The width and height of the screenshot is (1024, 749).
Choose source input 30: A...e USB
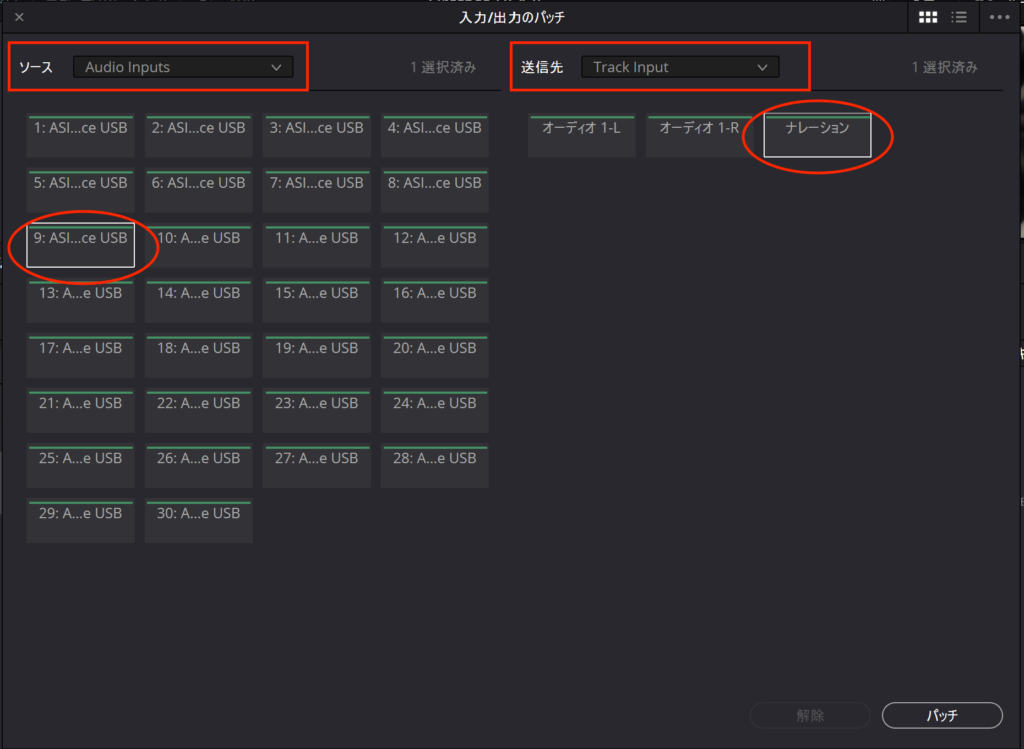198,520
